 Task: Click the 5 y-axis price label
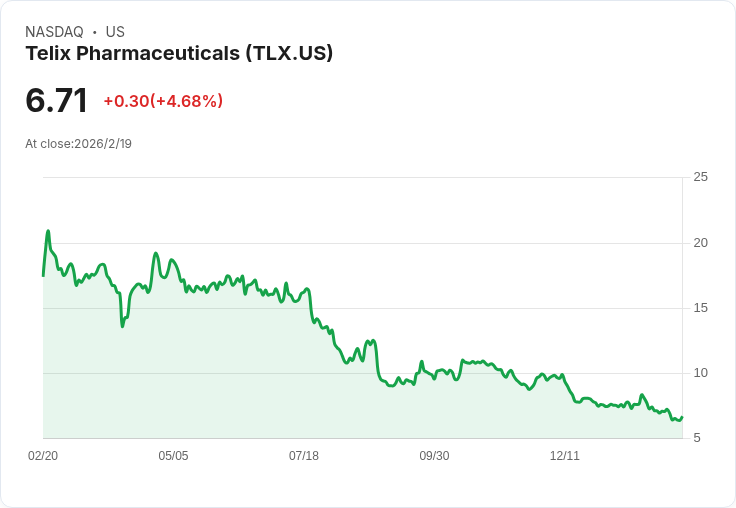(x=697, y=438)
